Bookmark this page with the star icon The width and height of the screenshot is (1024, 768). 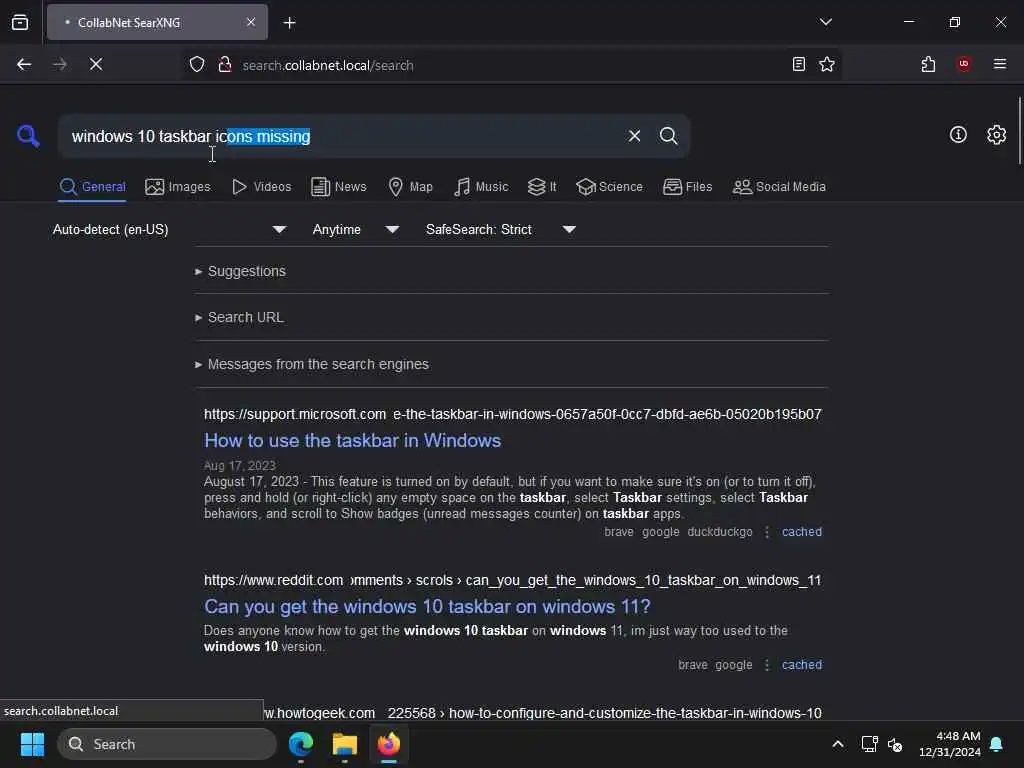[827, 64]
